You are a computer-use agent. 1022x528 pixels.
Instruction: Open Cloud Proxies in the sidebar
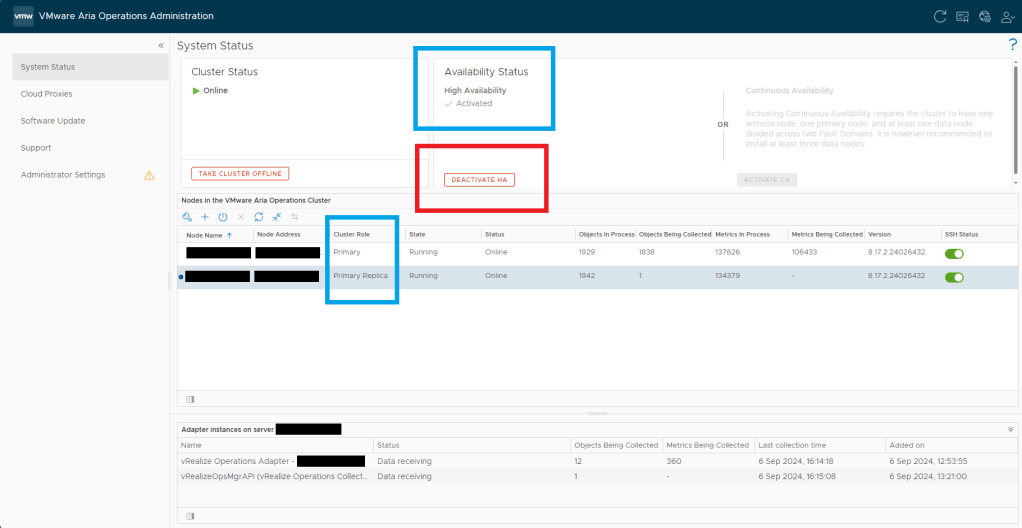pyautogui.click(x=47, y=94)
